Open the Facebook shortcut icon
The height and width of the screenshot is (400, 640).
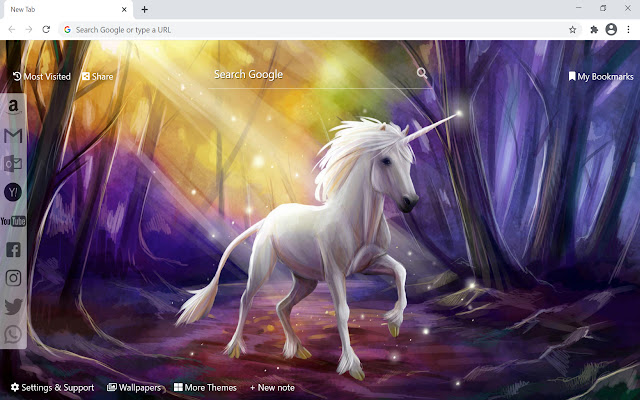click(x=13, y=249)
